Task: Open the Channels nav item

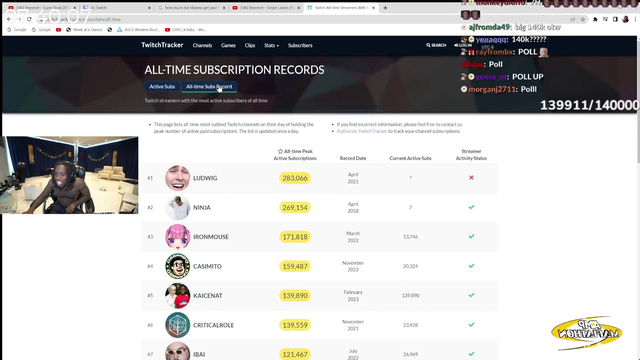Action: point(202,45)
